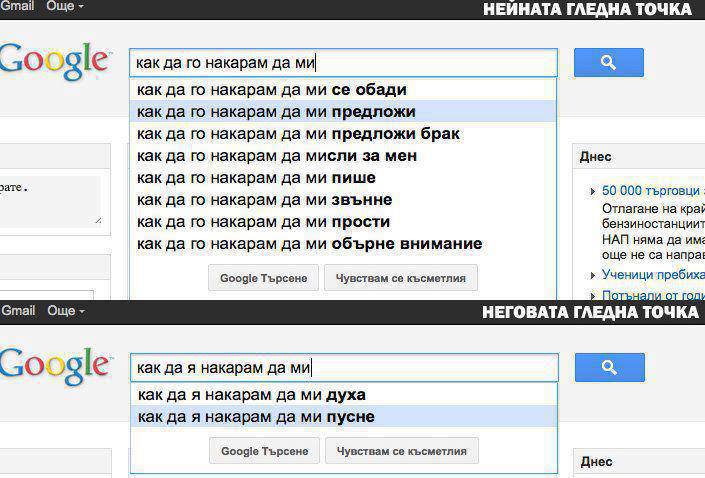
Task: Select the highlighted suggestion ending in just "предложи"
Action: pyautogui.click(x=343, y=112)
